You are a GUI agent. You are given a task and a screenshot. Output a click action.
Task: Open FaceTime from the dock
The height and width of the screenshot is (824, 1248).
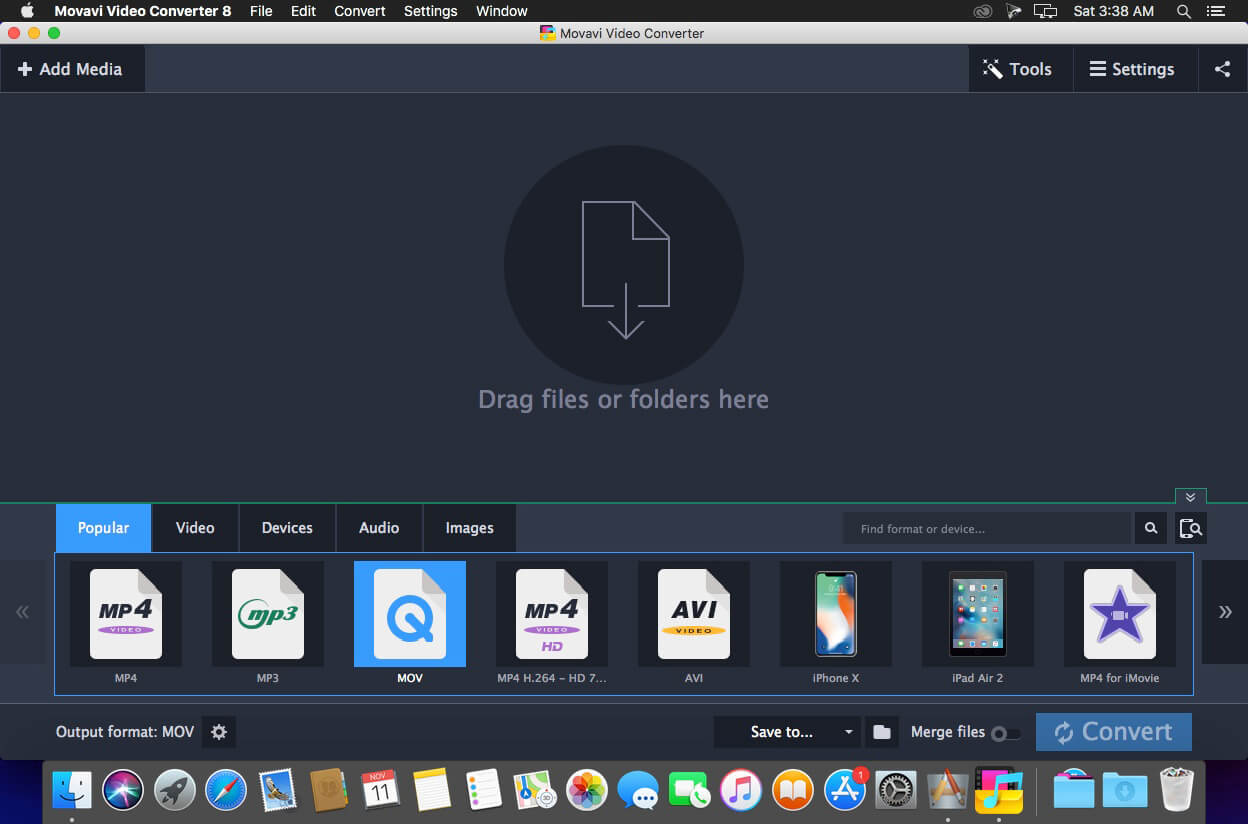point(690,790)
